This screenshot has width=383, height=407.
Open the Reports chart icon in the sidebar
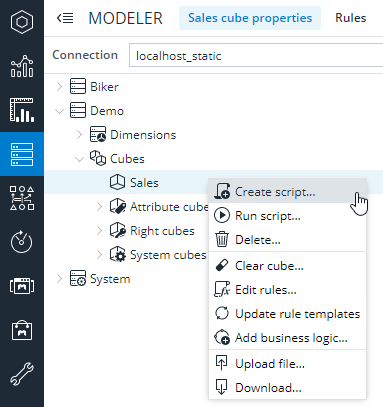pos(22,66)
